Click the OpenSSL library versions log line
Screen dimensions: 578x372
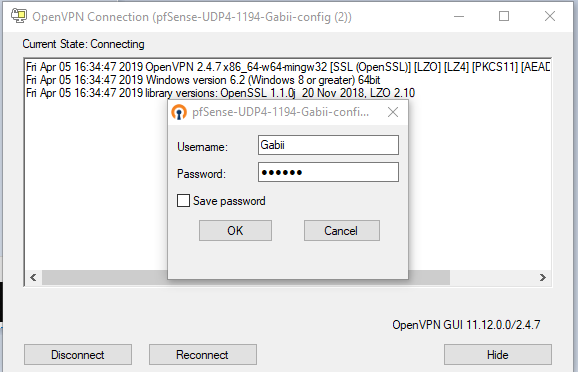220,93
